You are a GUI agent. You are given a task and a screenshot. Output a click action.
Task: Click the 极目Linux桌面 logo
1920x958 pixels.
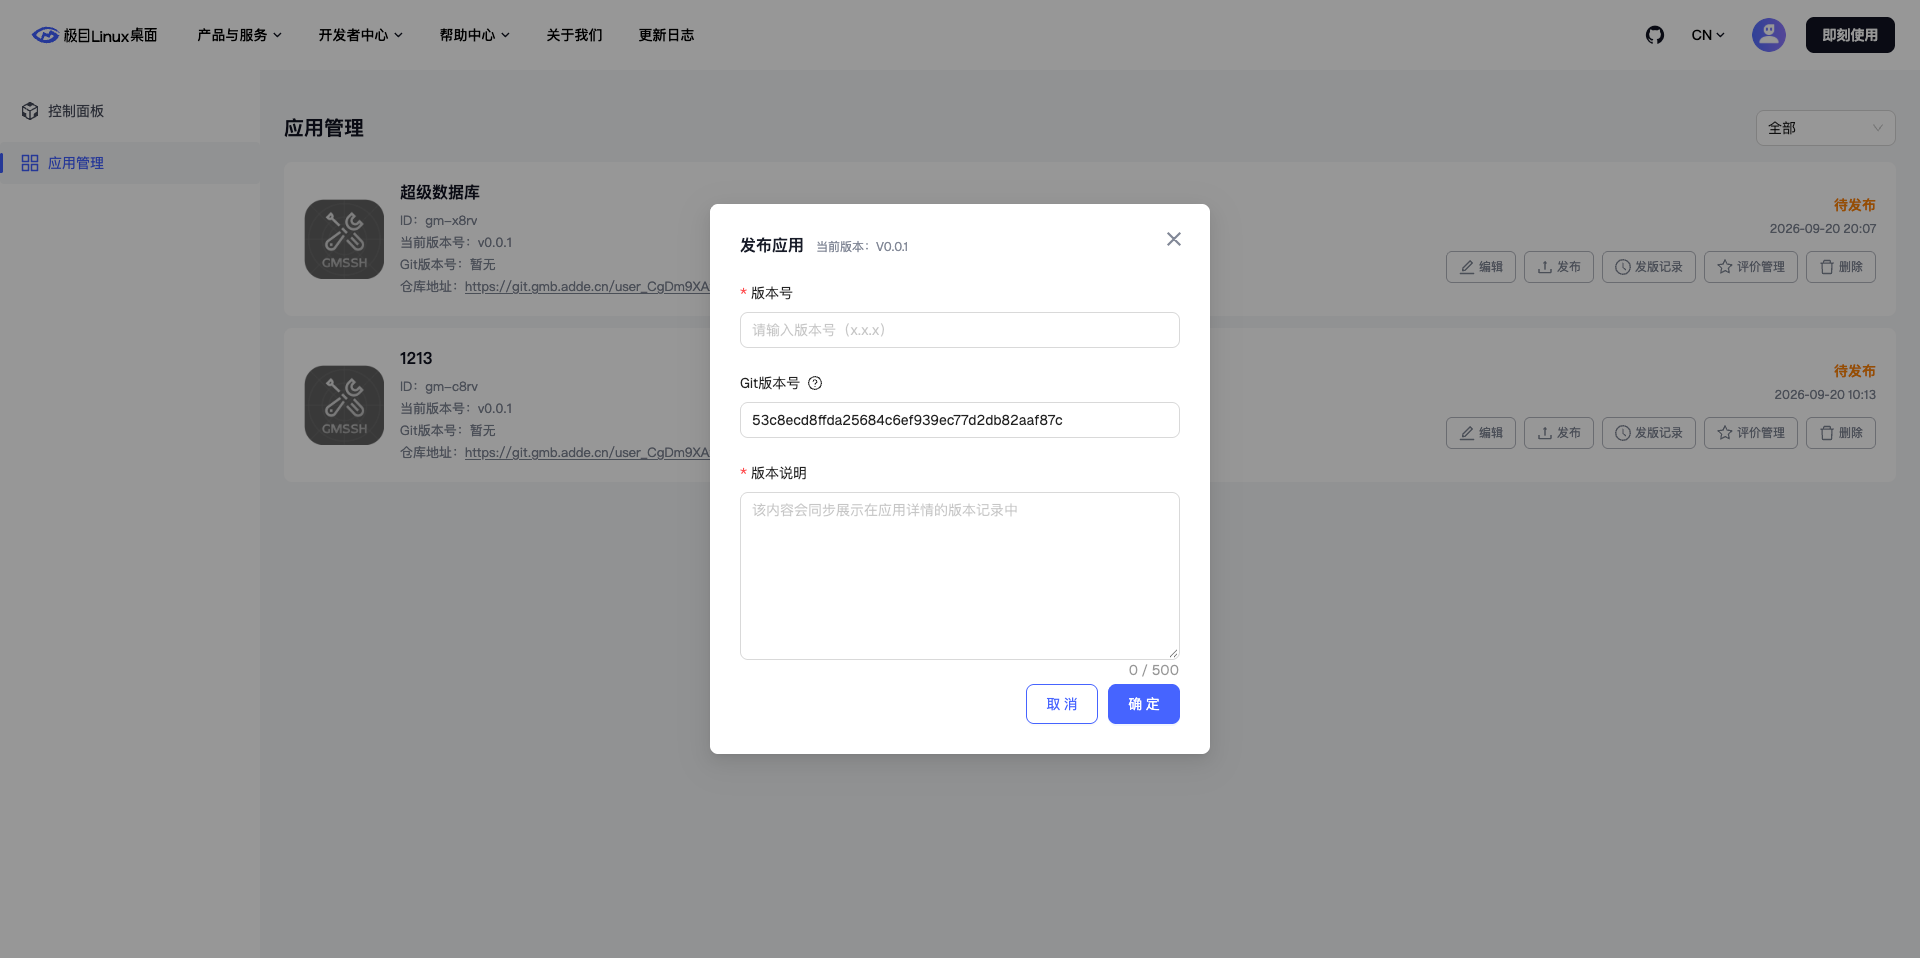(x=95, y=35)
